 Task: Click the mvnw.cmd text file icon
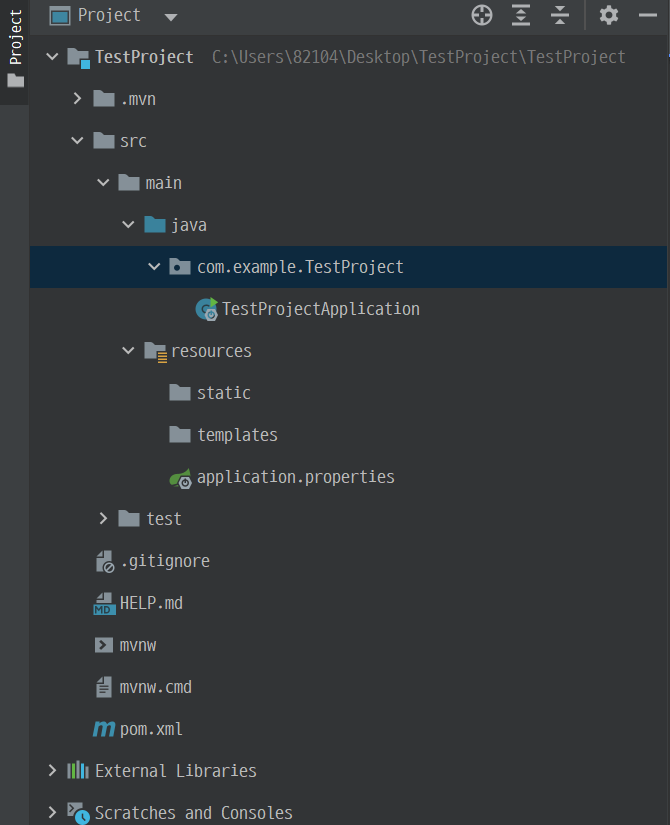pos(104,687)
